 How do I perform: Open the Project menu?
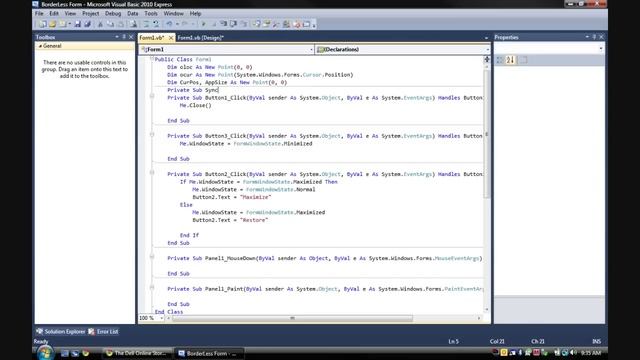(x=91, y=13)
